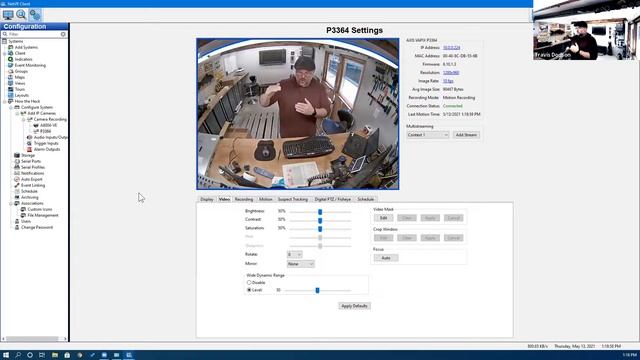640x360 pixels.
Task: Select the P3364 camera entry
Action: (x=46, y=131)
